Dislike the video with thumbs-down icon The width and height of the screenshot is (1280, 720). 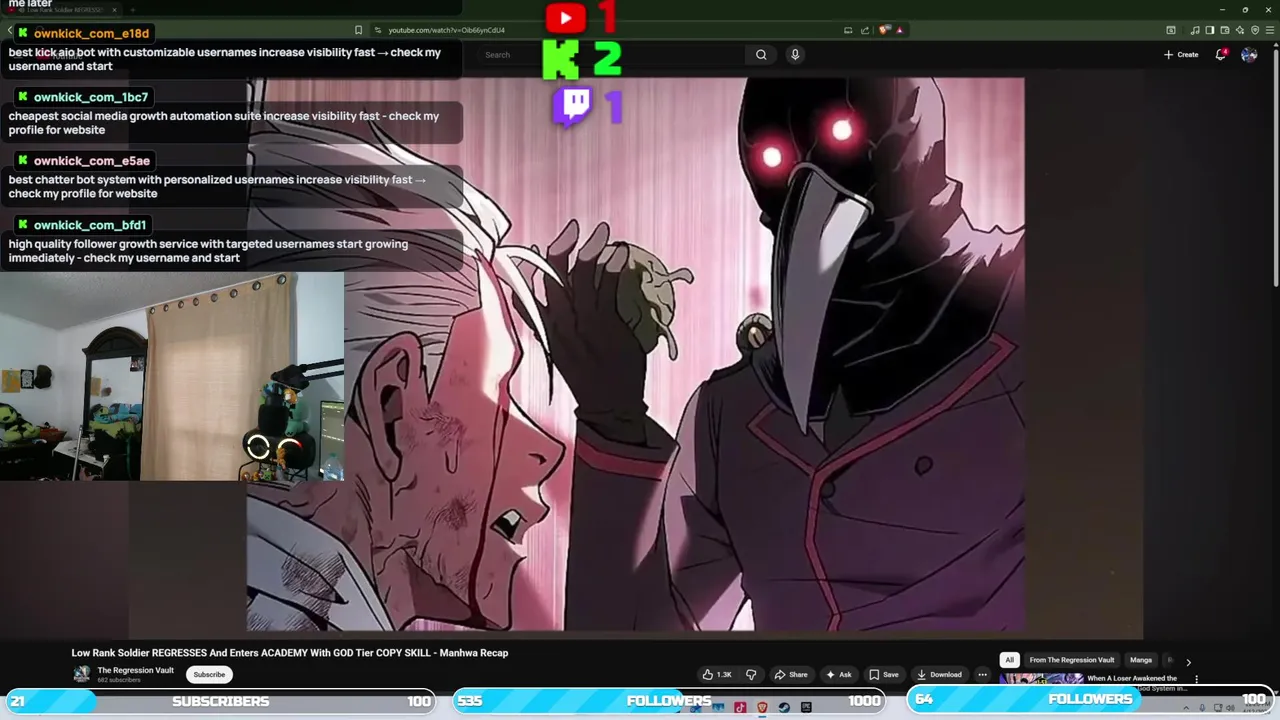click(x=751, y=674)
